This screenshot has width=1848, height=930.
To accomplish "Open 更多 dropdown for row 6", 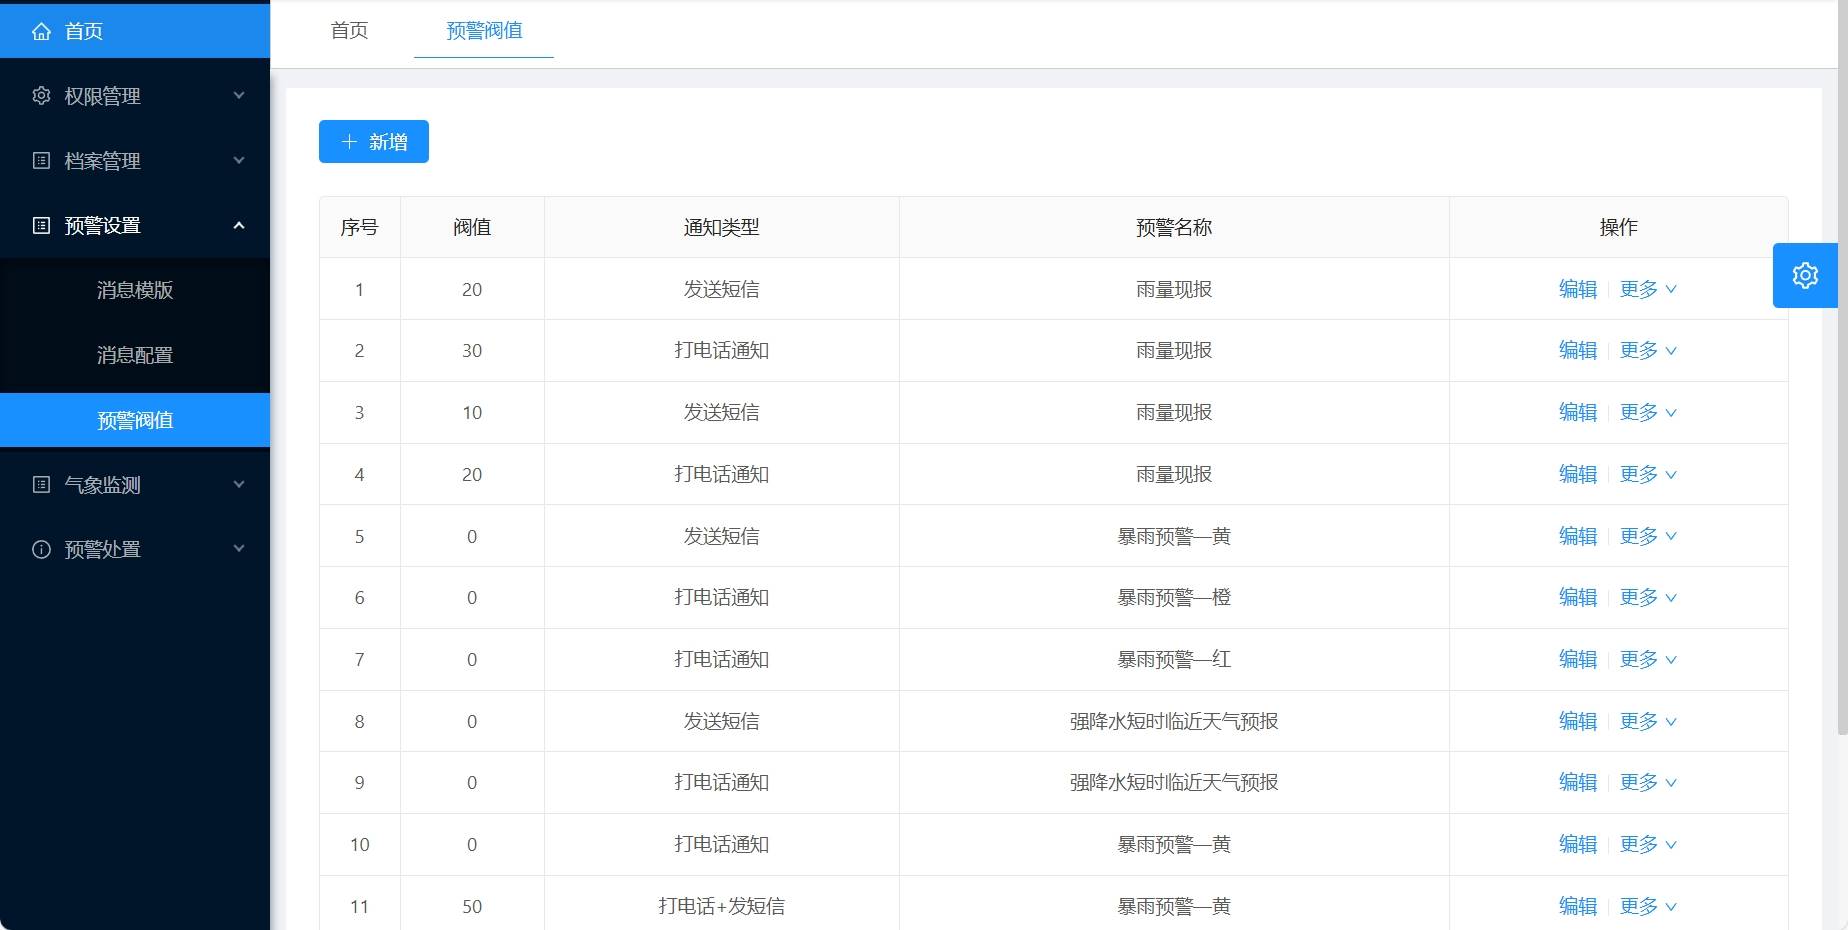I will [1648, 598].
